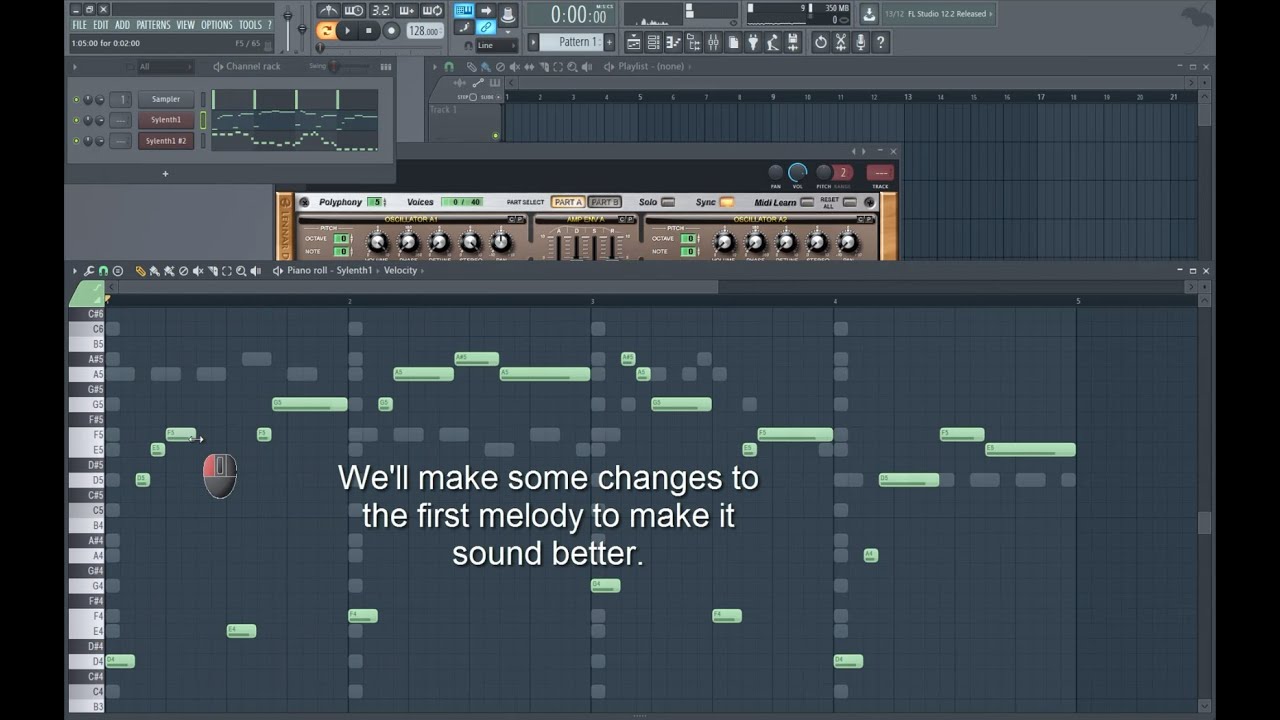Mute the Sylenth1 #2 channel
The image size is (1280, 720).
[x=76, y=141]
